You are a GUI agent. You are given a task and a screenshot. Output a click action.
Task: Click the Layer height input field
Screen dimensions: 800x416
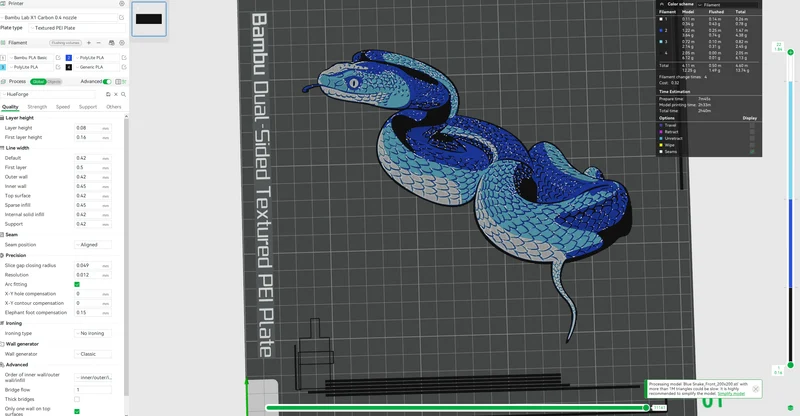(x=93, y=128)
